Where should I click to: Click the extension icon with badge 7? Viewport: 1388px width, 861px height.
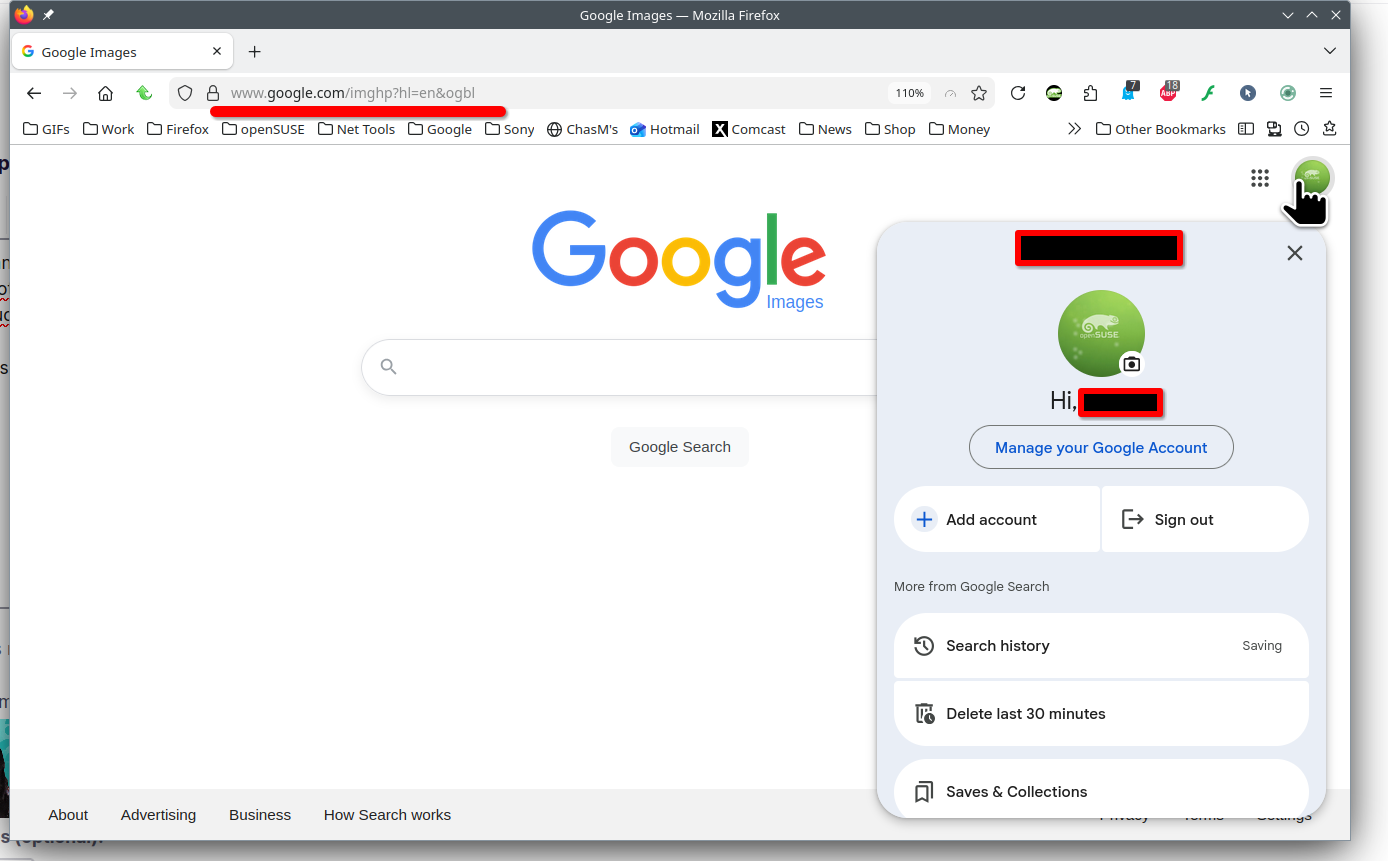(x=1129, y=92)
